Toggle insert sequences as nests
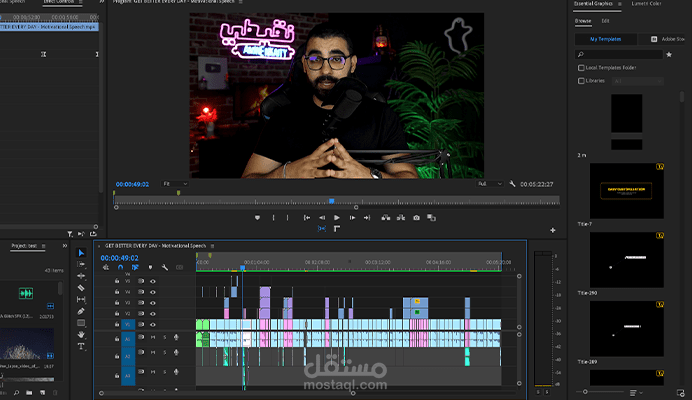The width and height of the screenshot is (692, 400). (106, 267)
